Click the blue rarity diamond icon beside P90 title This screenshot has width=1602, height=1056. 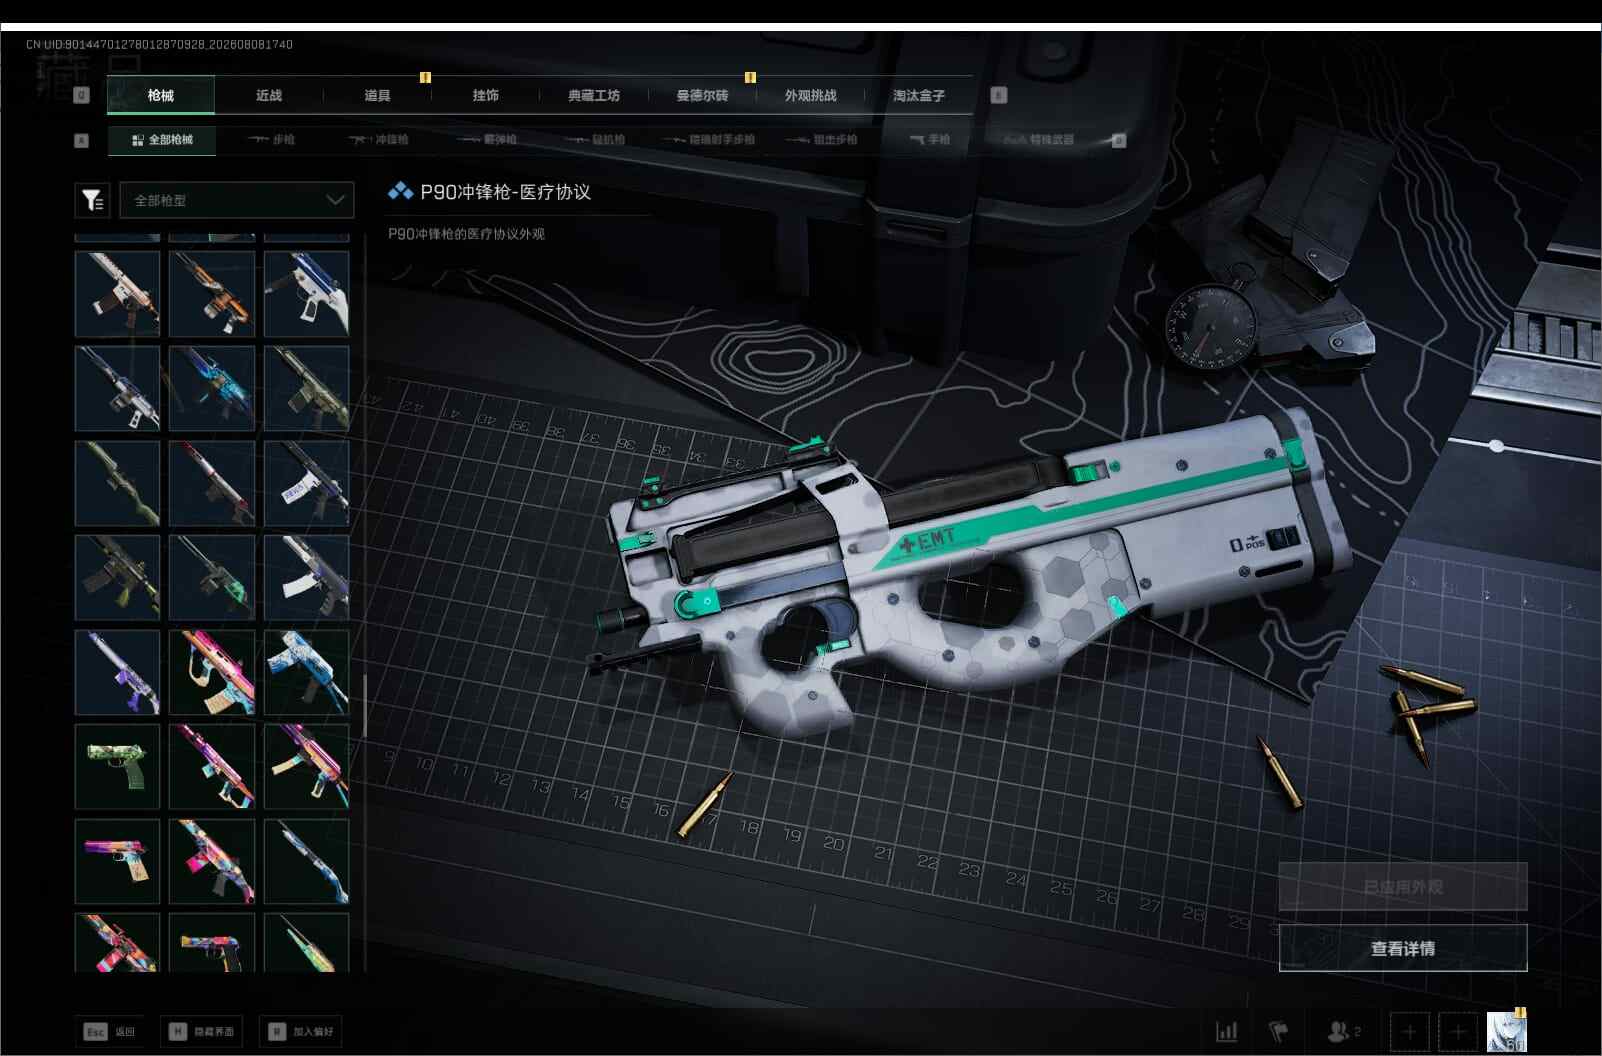point(400,191)
